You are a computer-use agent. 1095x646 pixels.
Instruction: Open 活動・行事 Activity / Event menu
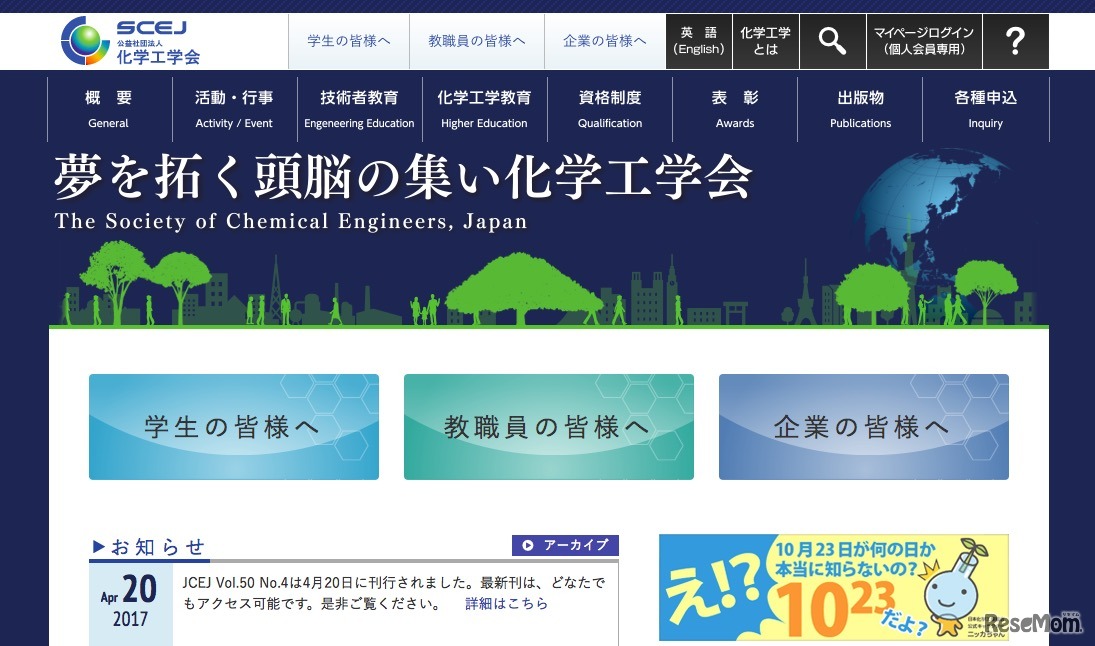[x=234, y=109]
